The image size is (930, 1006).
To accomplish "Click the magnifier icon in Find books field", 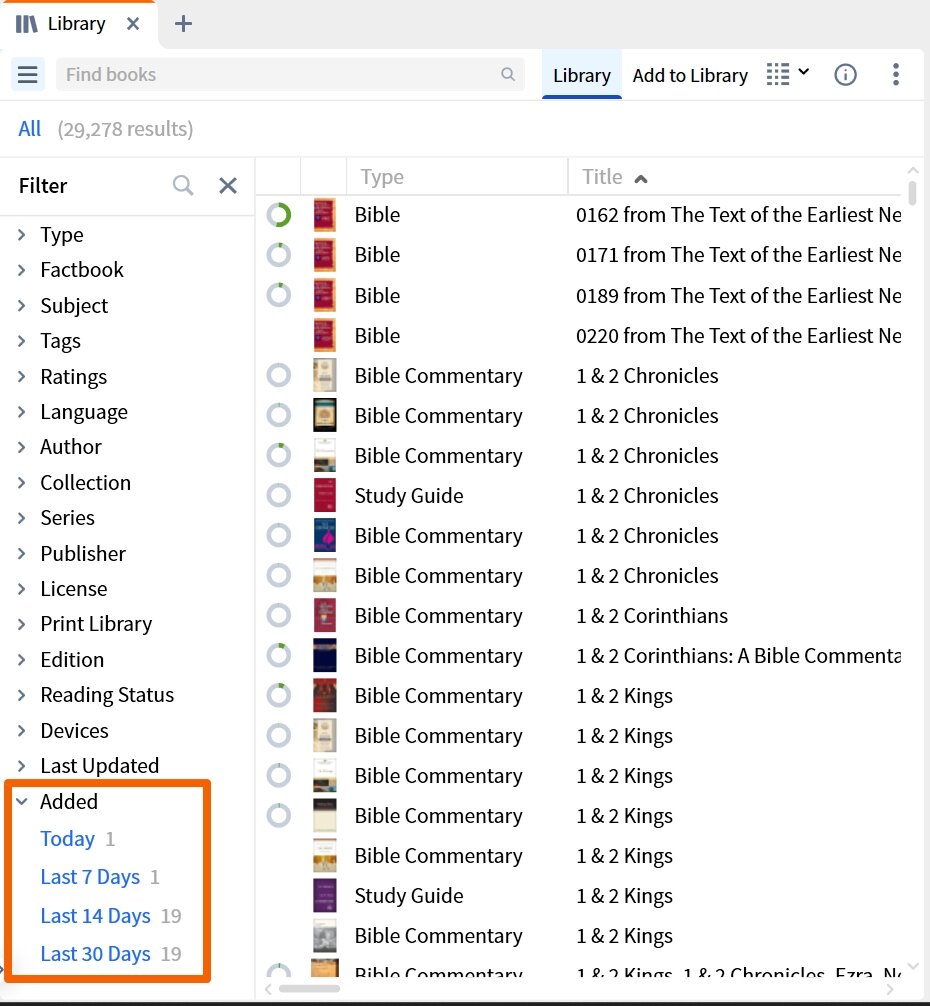I will point(508,74).
